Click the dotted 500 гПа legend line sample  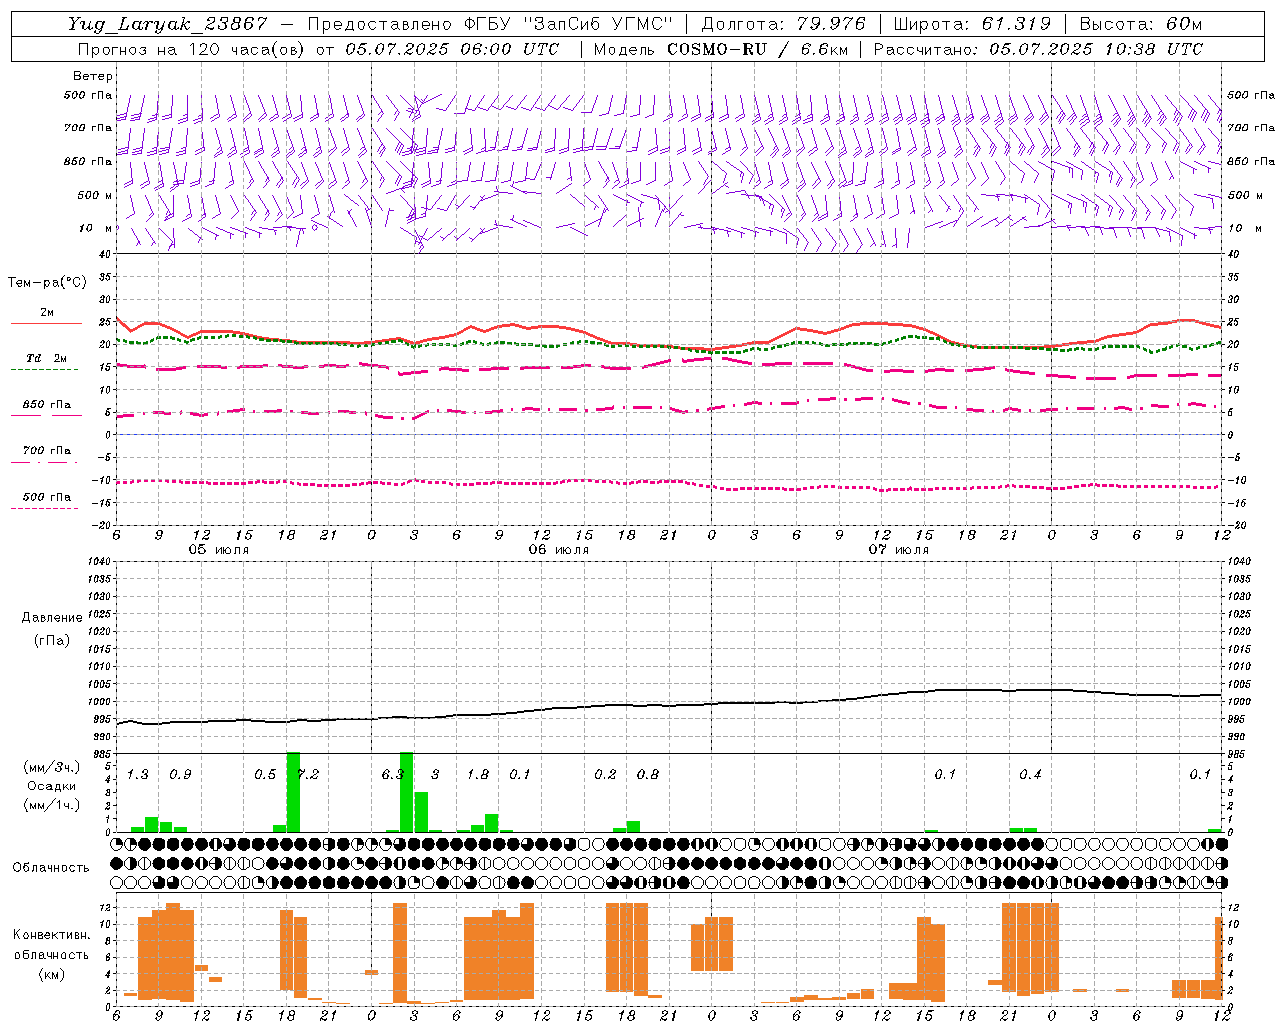(x=44, y=509)
